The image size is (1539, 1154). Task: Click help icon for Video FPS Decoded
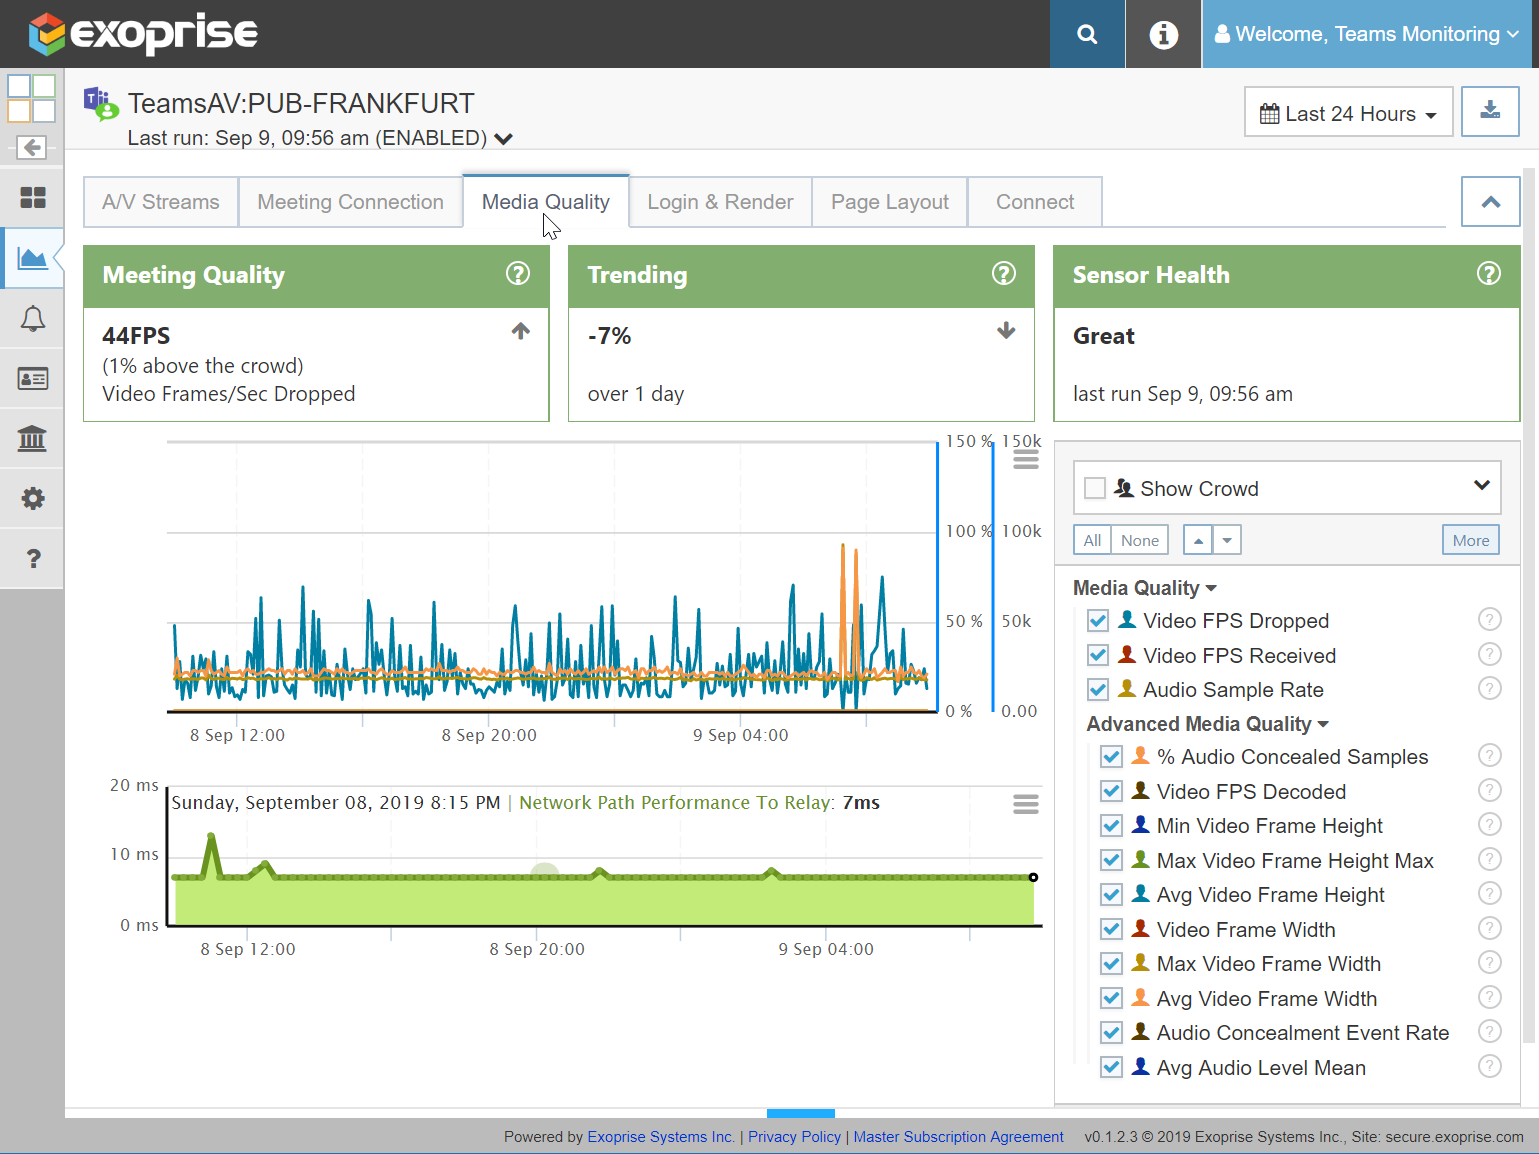pyautogui.click(x=1490, y=790)
